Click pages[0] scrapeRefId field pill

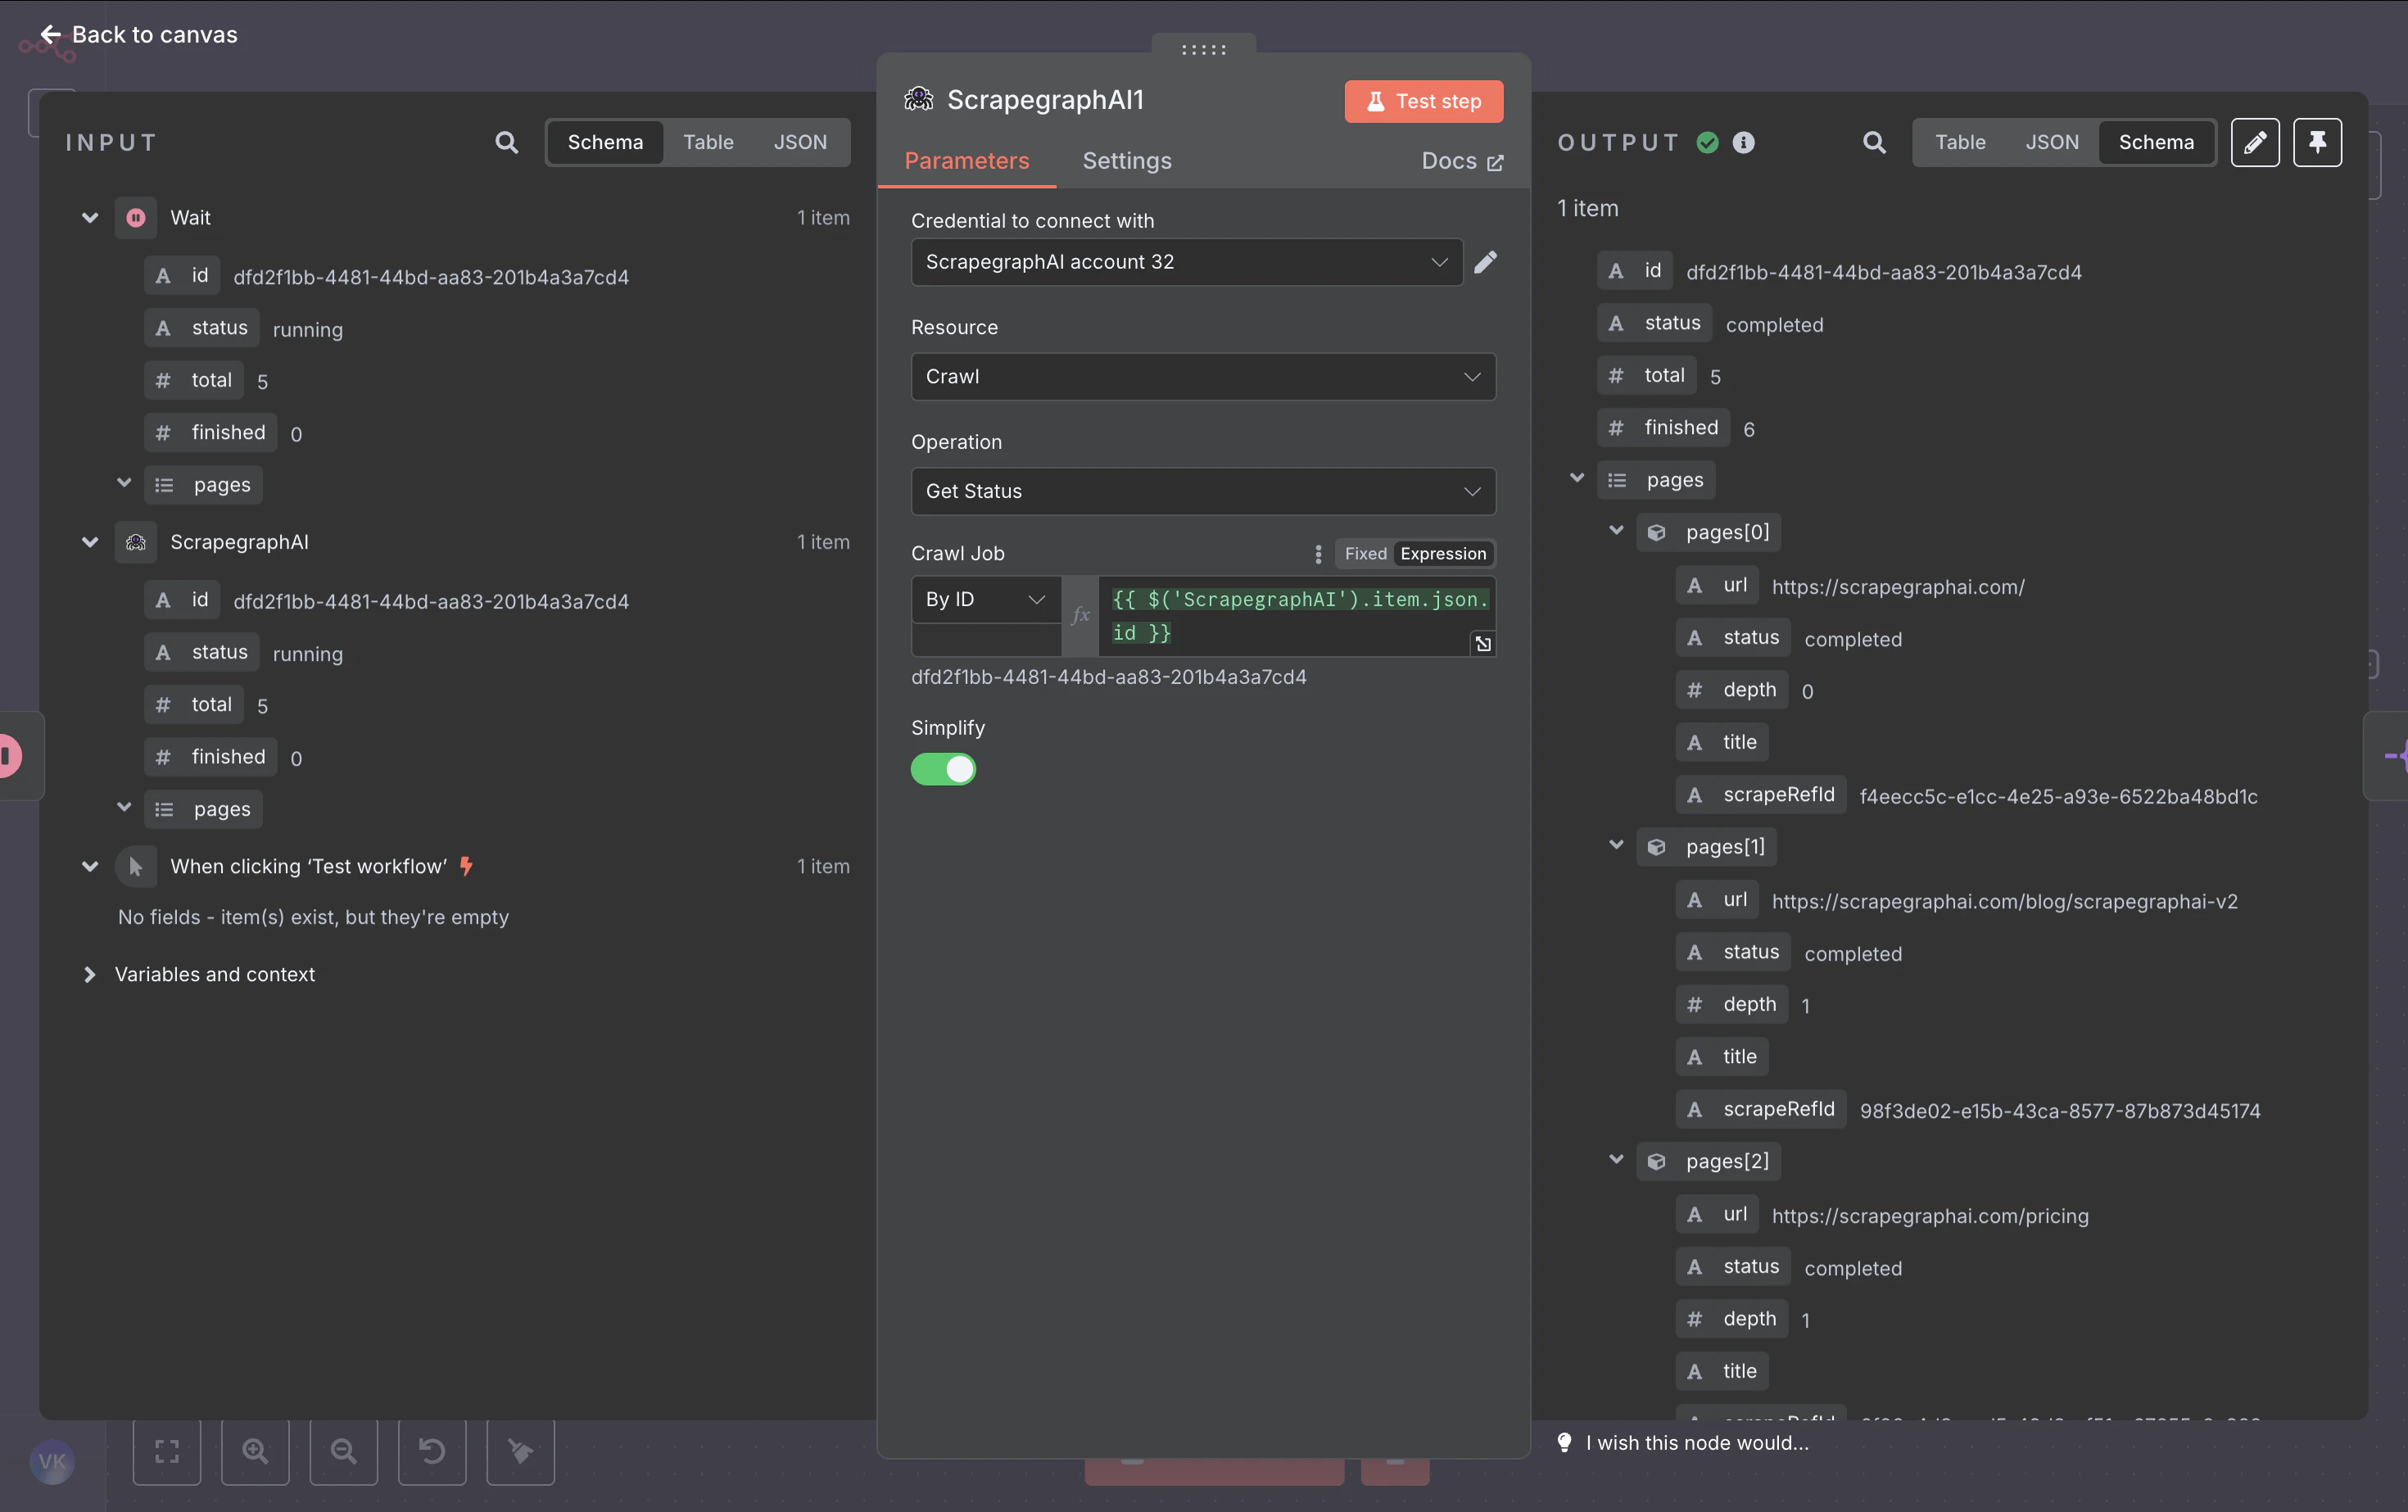point(1761,794)
